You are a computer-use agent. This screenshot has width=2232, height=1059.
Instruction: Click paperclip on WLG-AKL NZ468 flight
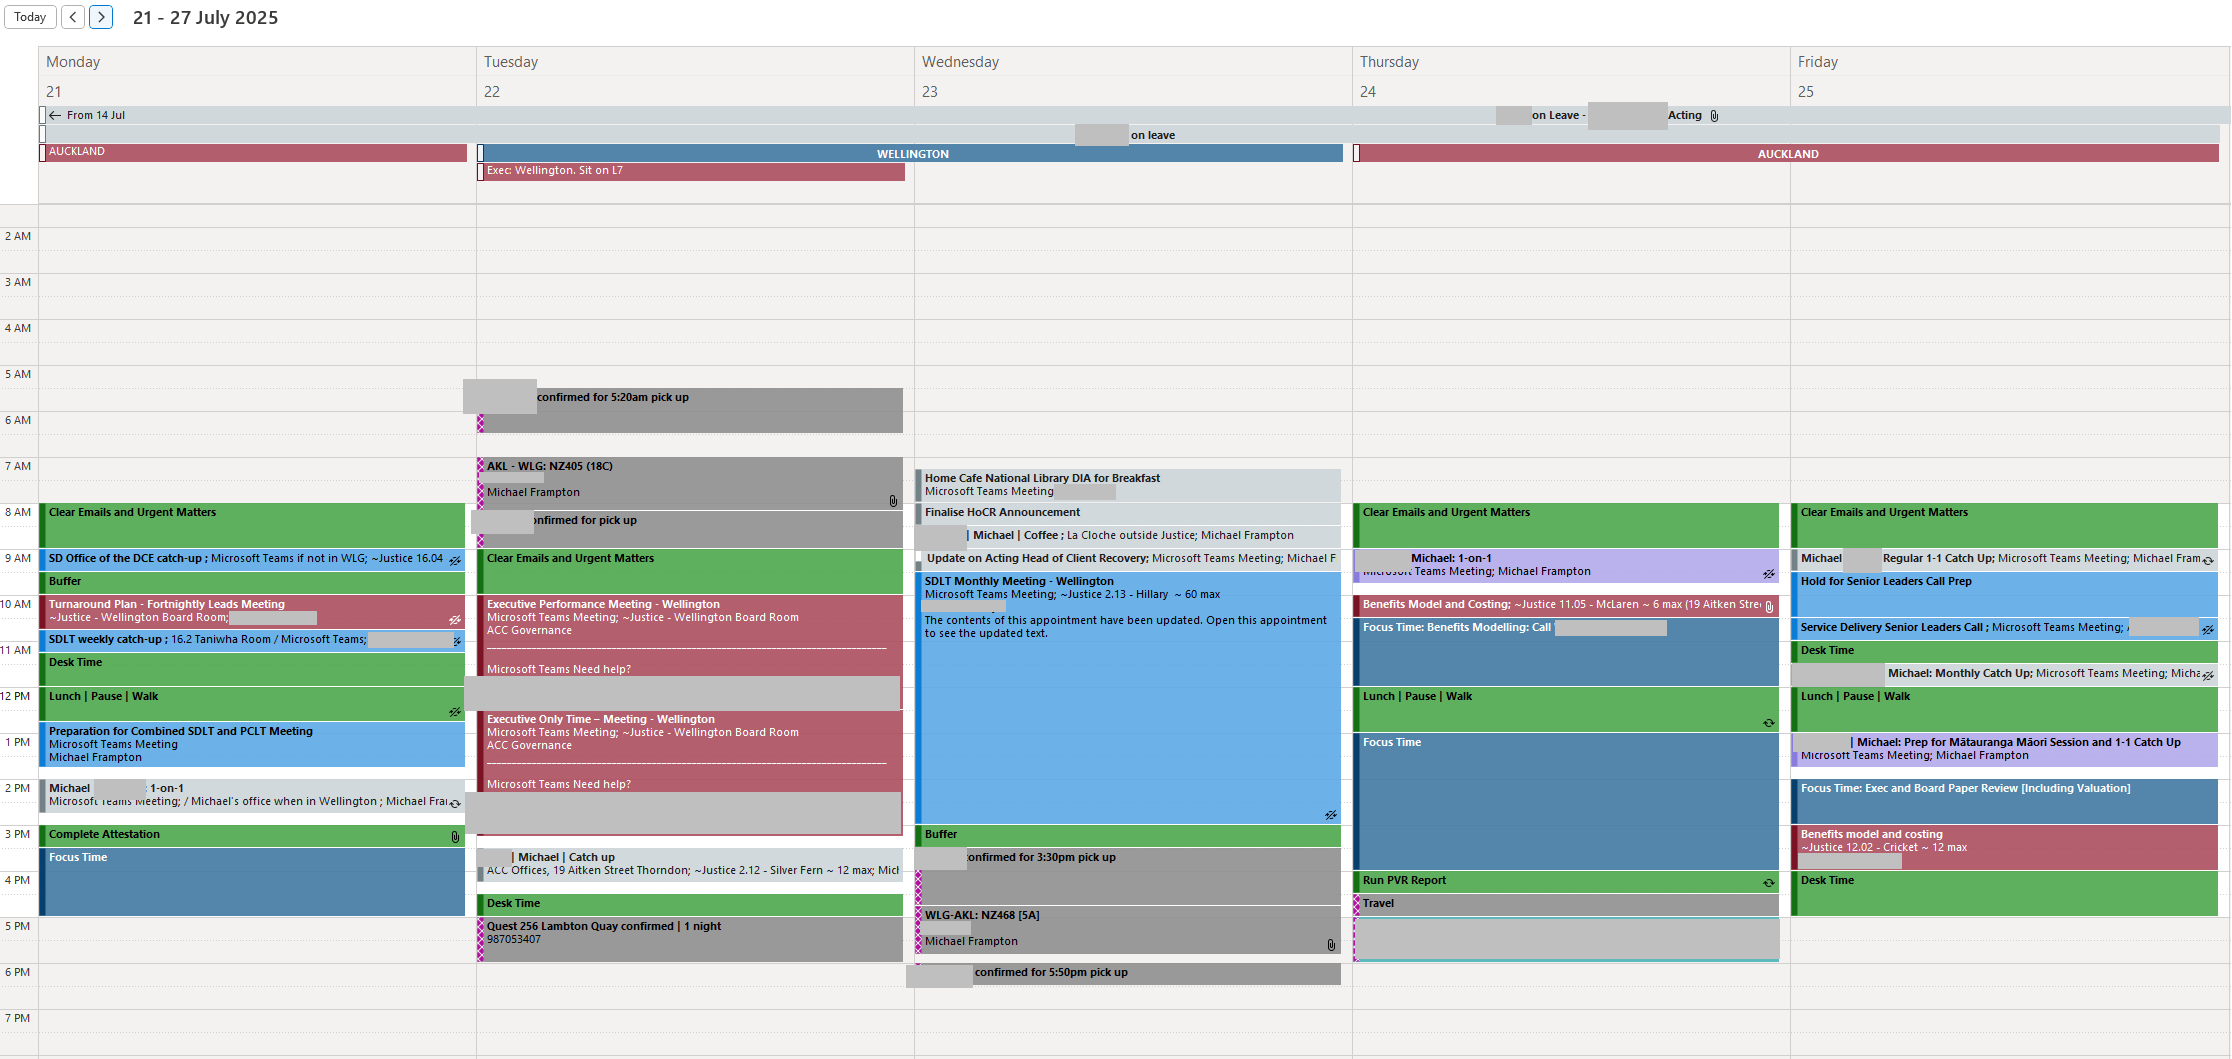(x=1331, y=945)
